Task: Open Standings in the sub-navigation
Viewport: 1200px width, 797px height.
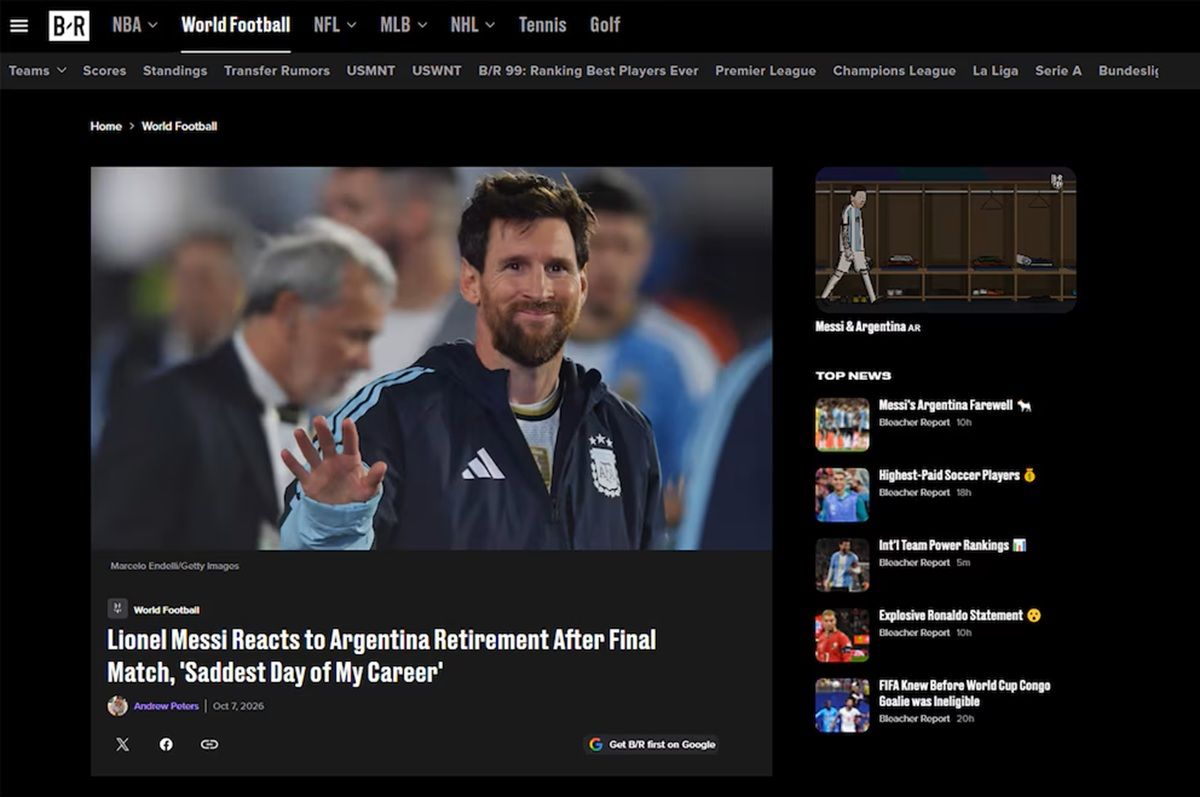Action: coord(175,71)
